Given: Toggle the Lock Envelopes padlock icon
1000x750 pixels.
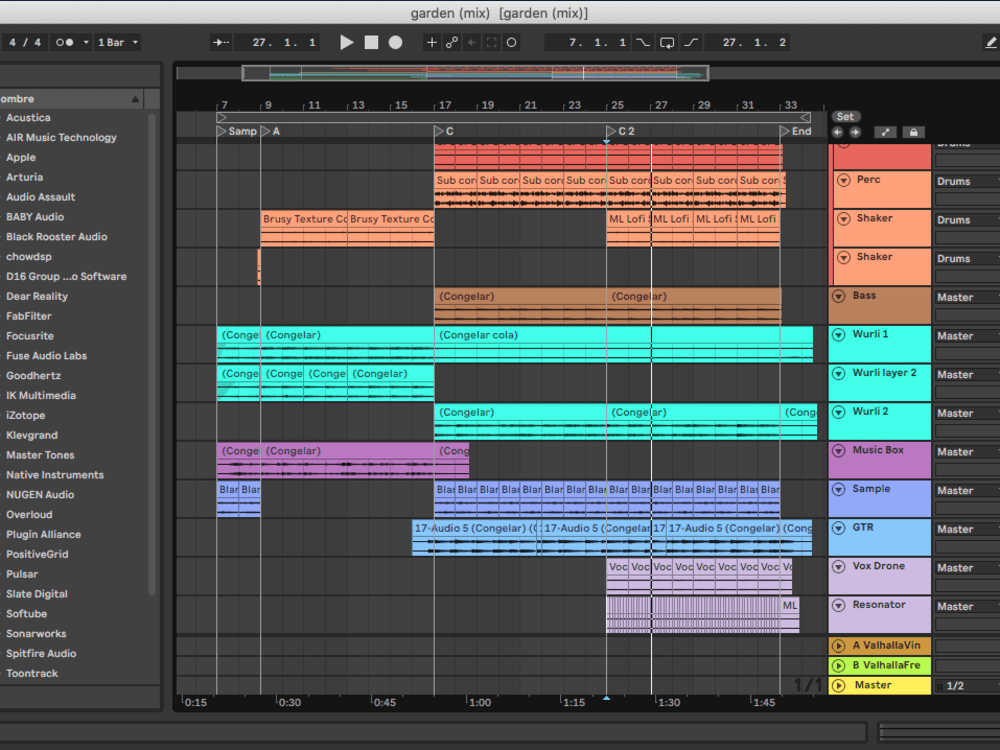Looking at the screenshot, I should pos(913,132).
